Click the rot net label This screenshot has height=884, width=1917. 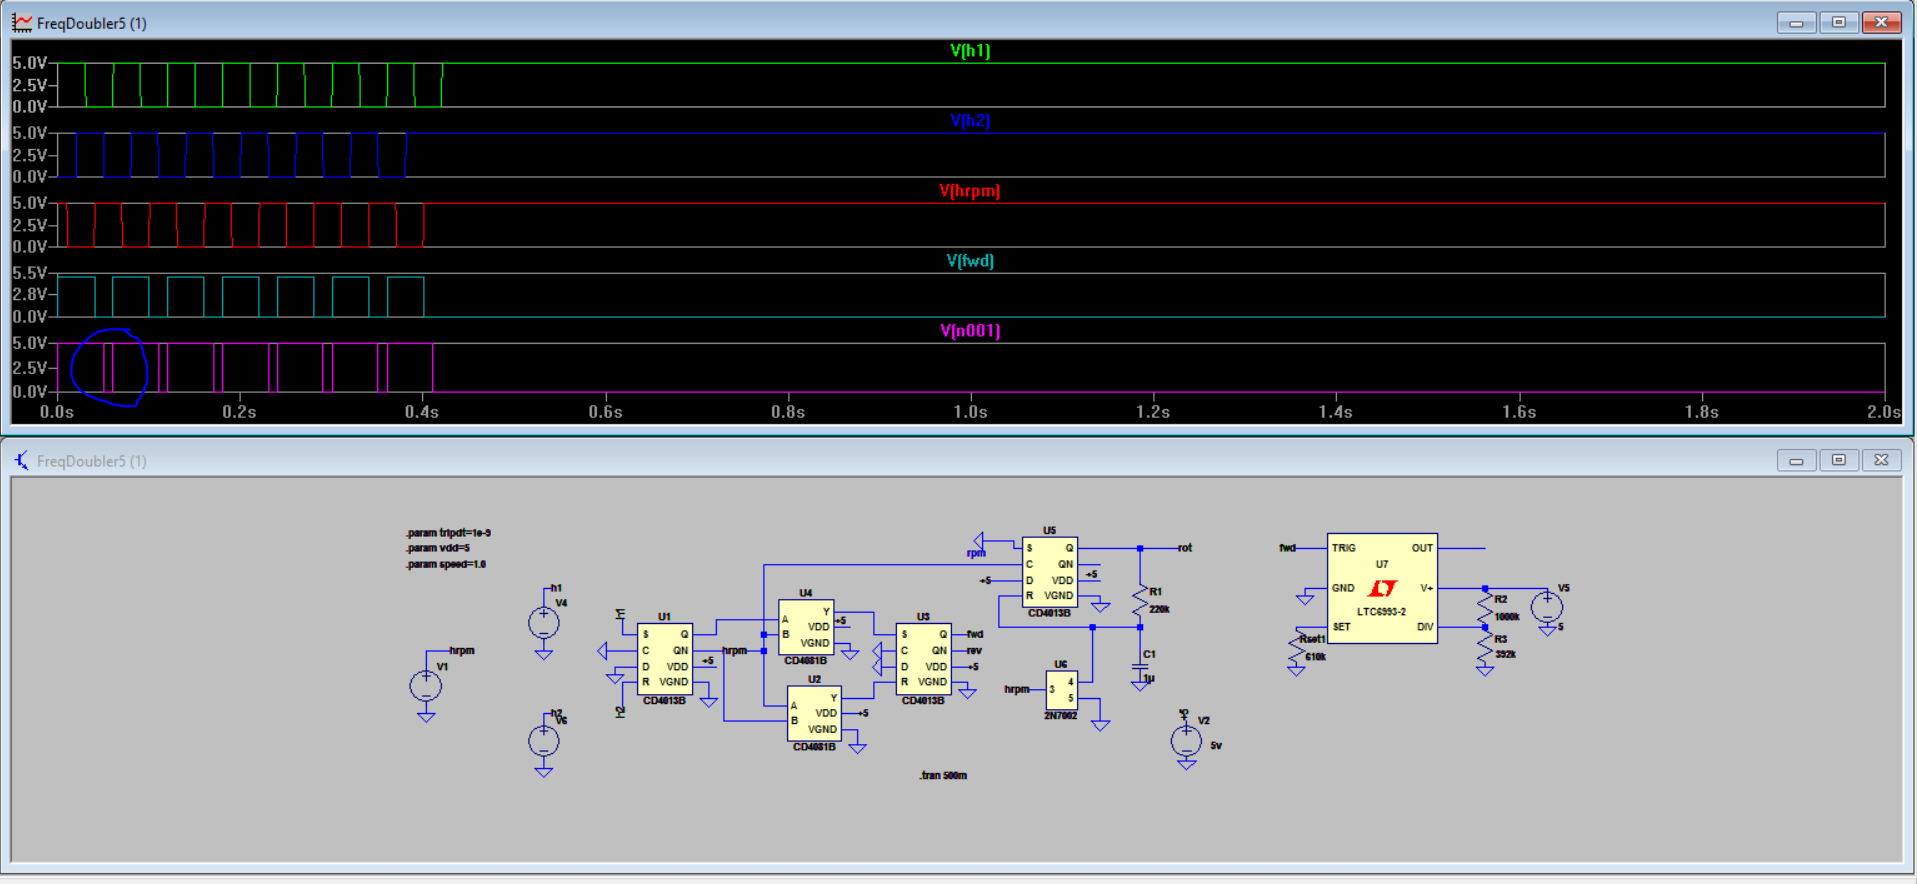pyautogui.click(x=1185, y=548)
